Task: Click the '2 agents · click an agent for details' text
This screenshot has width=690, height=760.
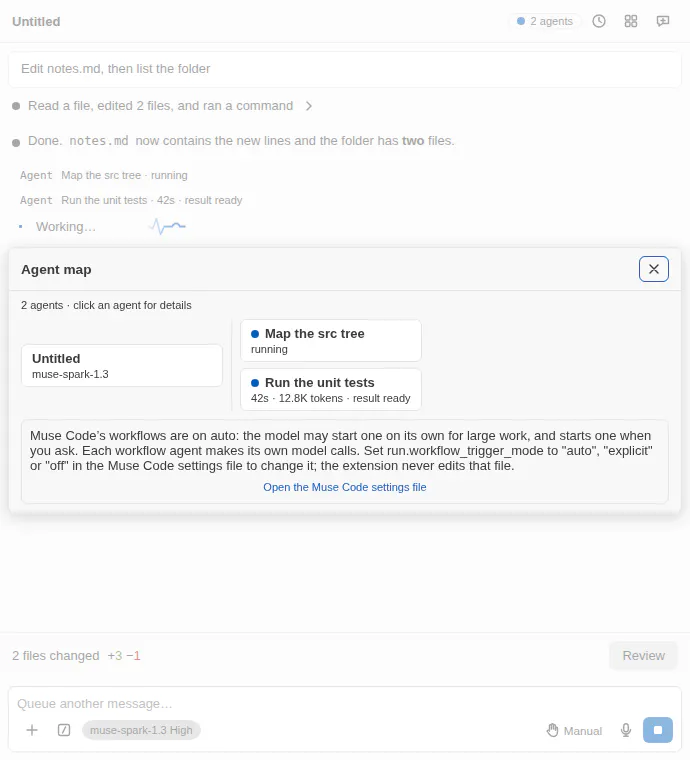Action: (106, 305)
